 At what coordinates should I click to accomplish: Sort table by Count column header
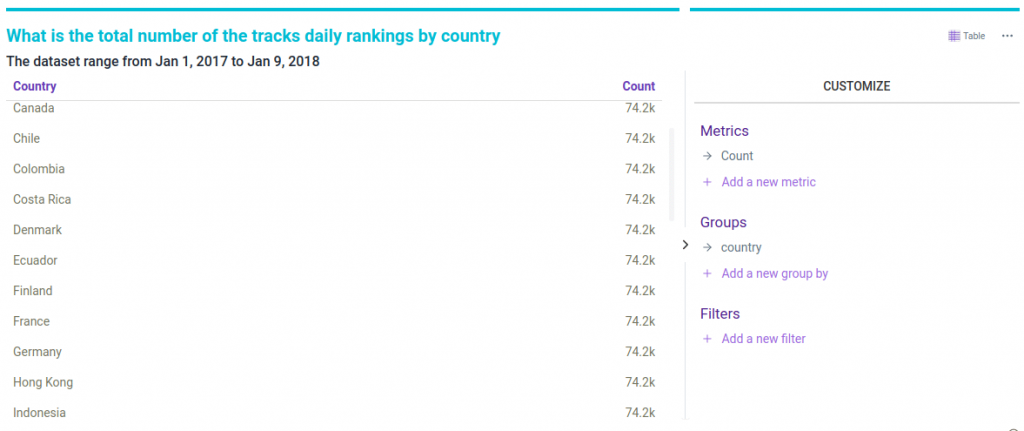point(638,86)
